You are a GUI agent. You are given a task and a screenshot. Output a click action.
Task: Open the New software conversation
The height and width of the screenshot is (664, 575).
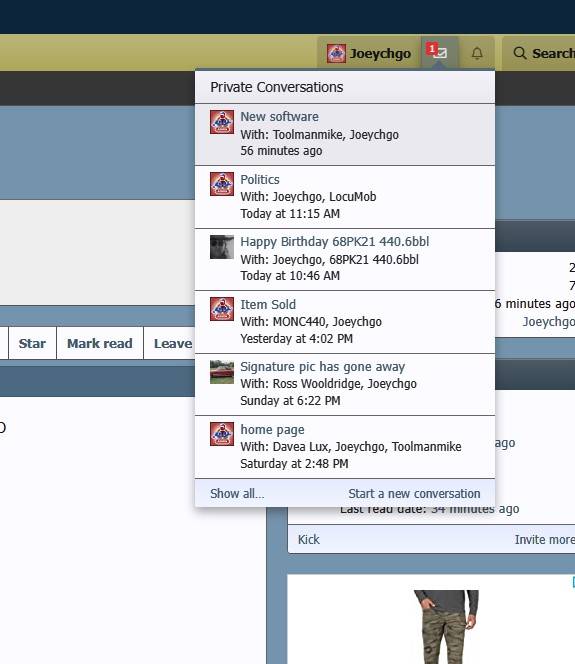click(279, 116)
